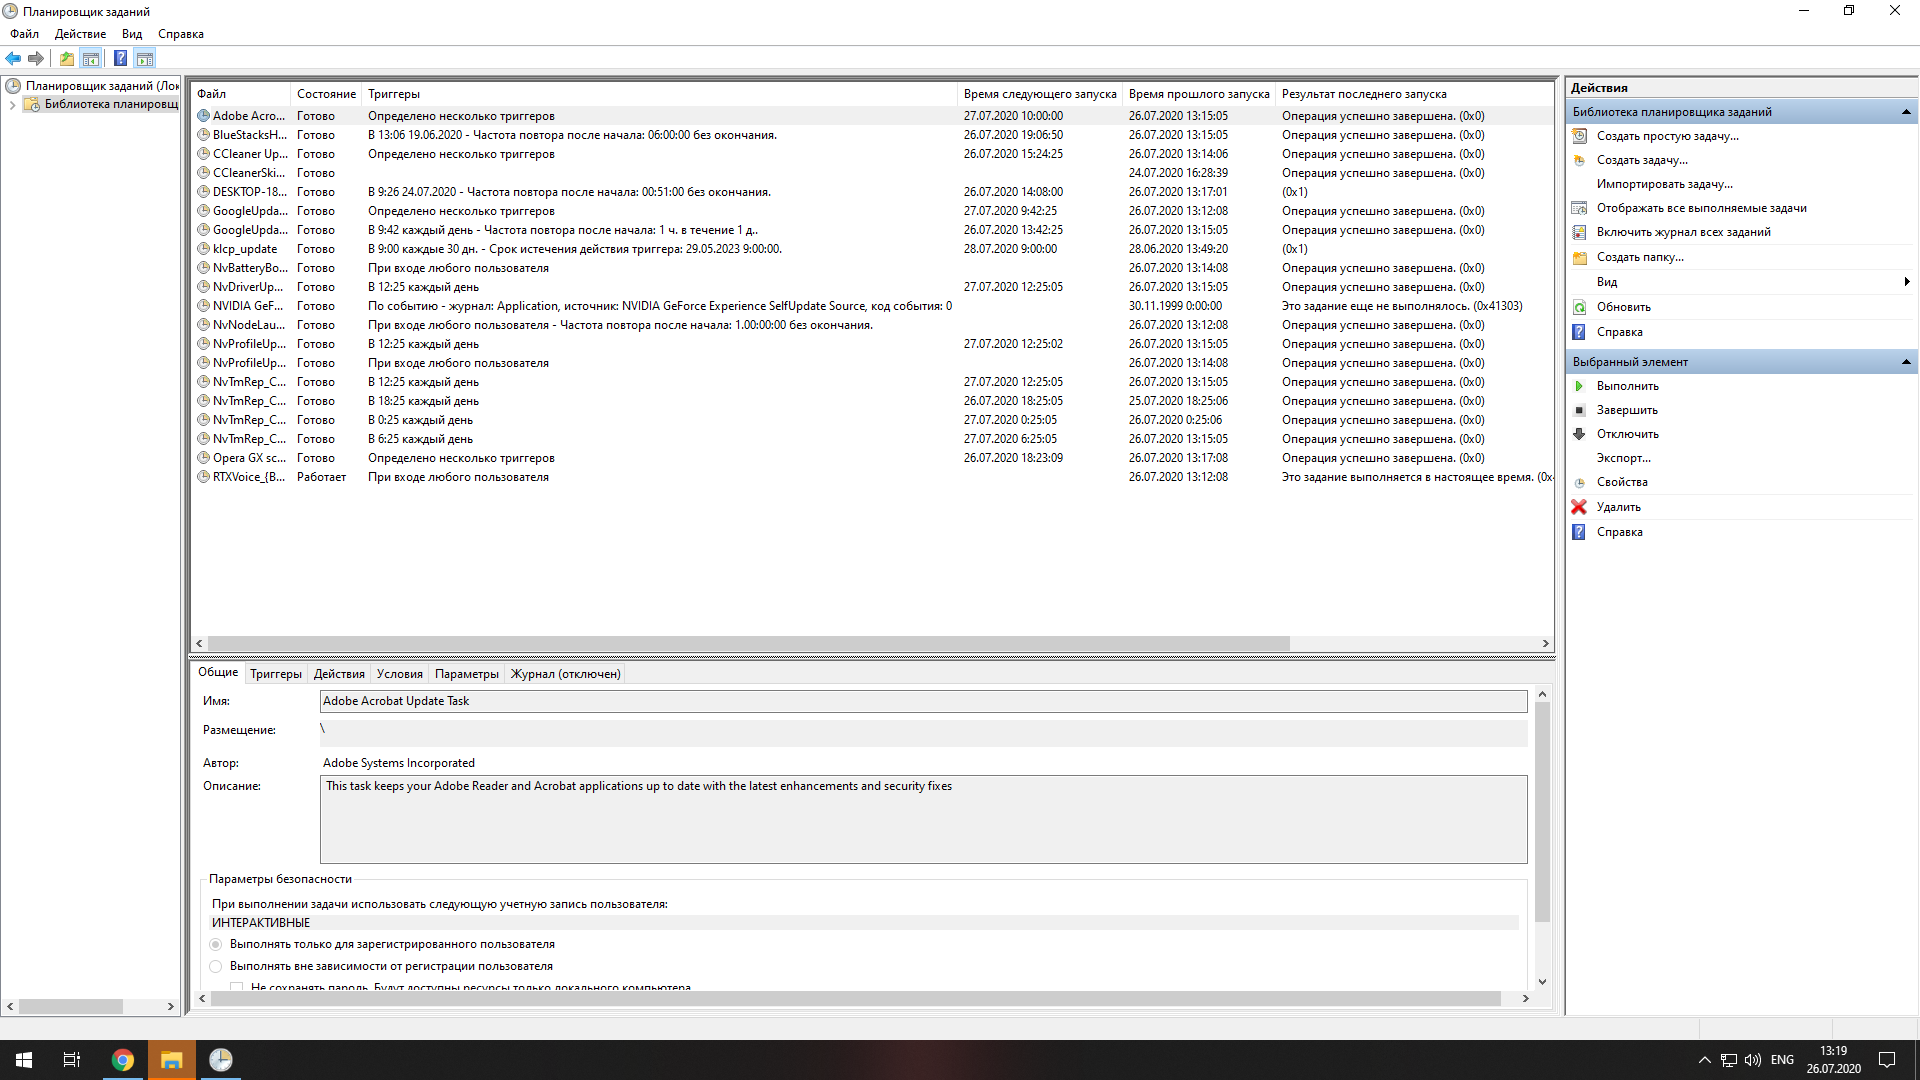The image size is (1920, 1080).
Task: Click the Свойства clock icon
Action: point(1580,482)
